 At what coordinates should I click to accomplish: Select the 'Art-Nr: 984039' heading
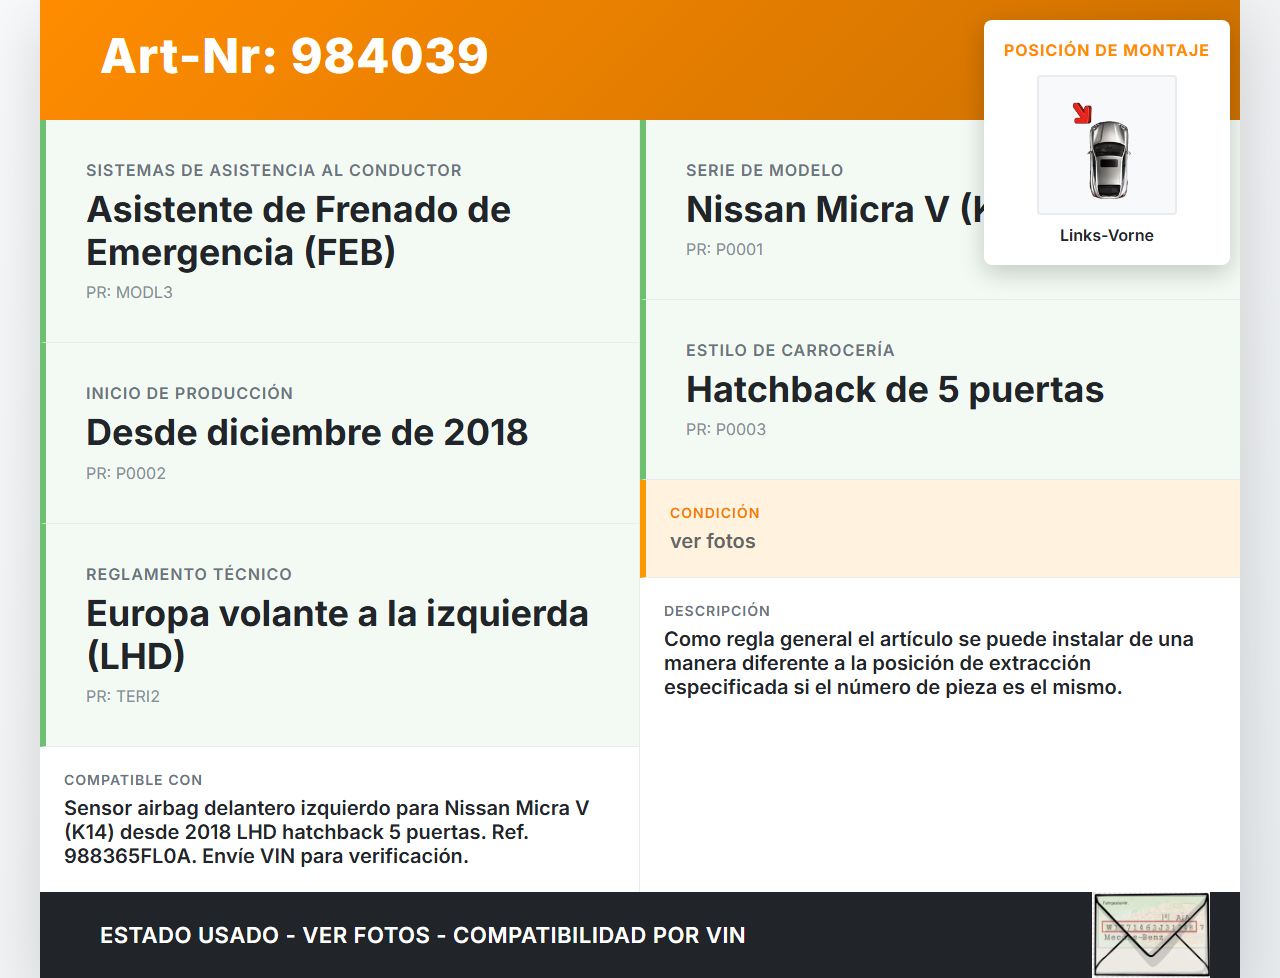tap(295, 56)
